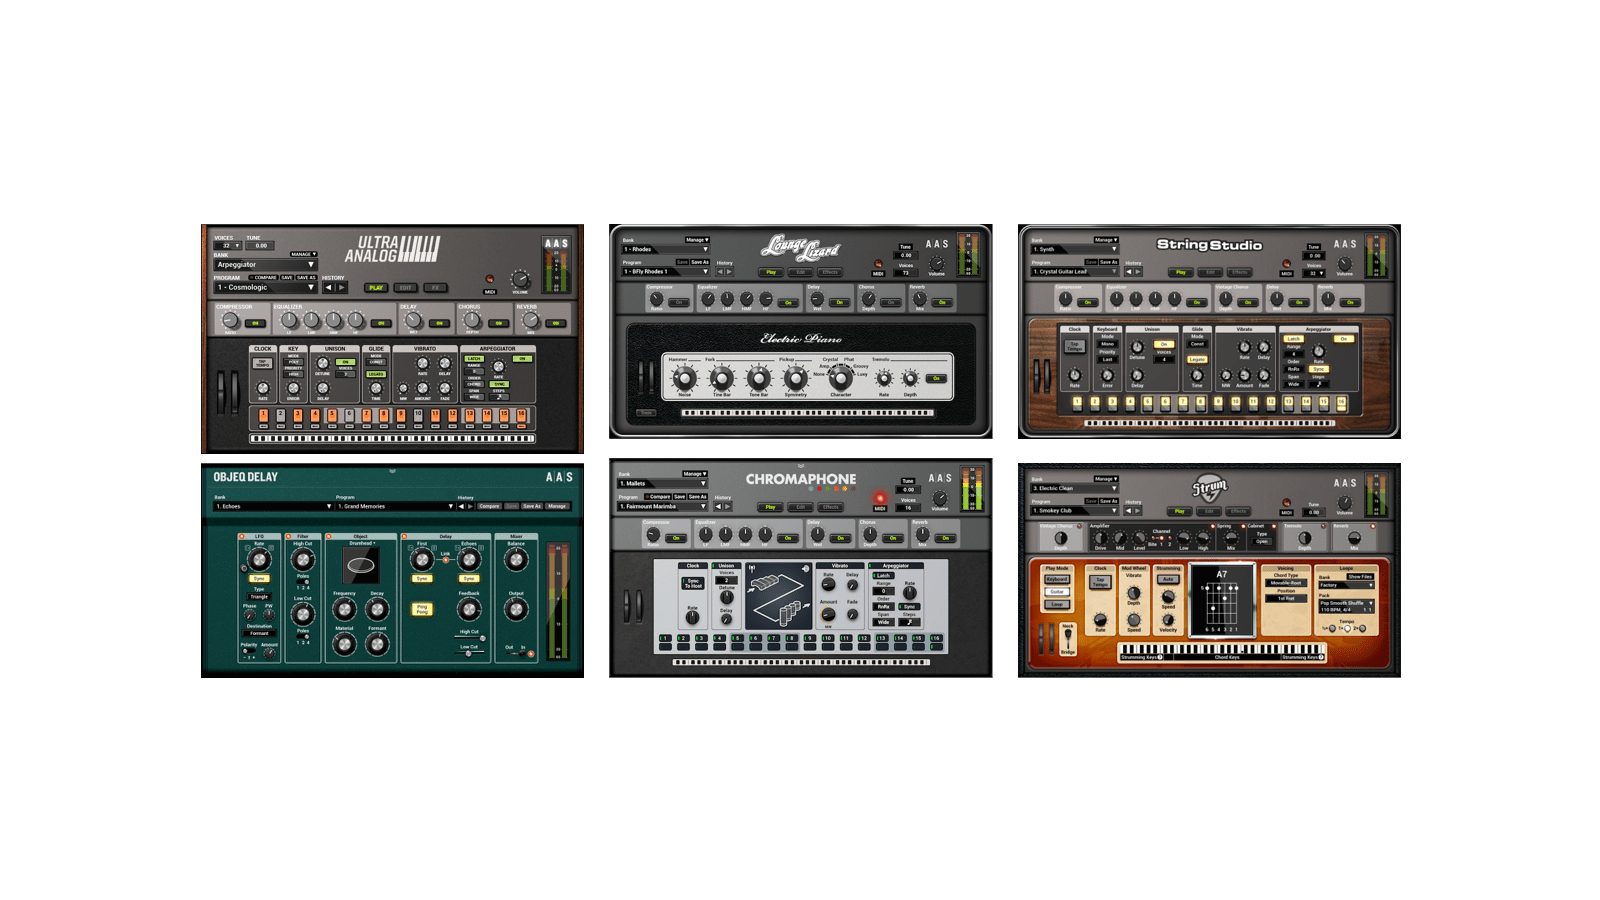Click the Objeq Delay Link icon between First and Echoes

(445, 560)
